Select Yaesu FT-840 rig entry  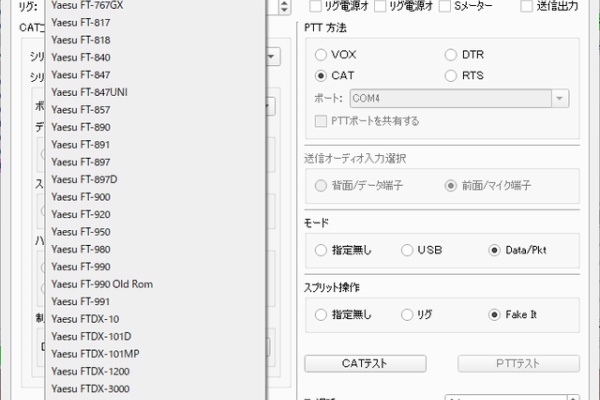(x=155, y=57)
